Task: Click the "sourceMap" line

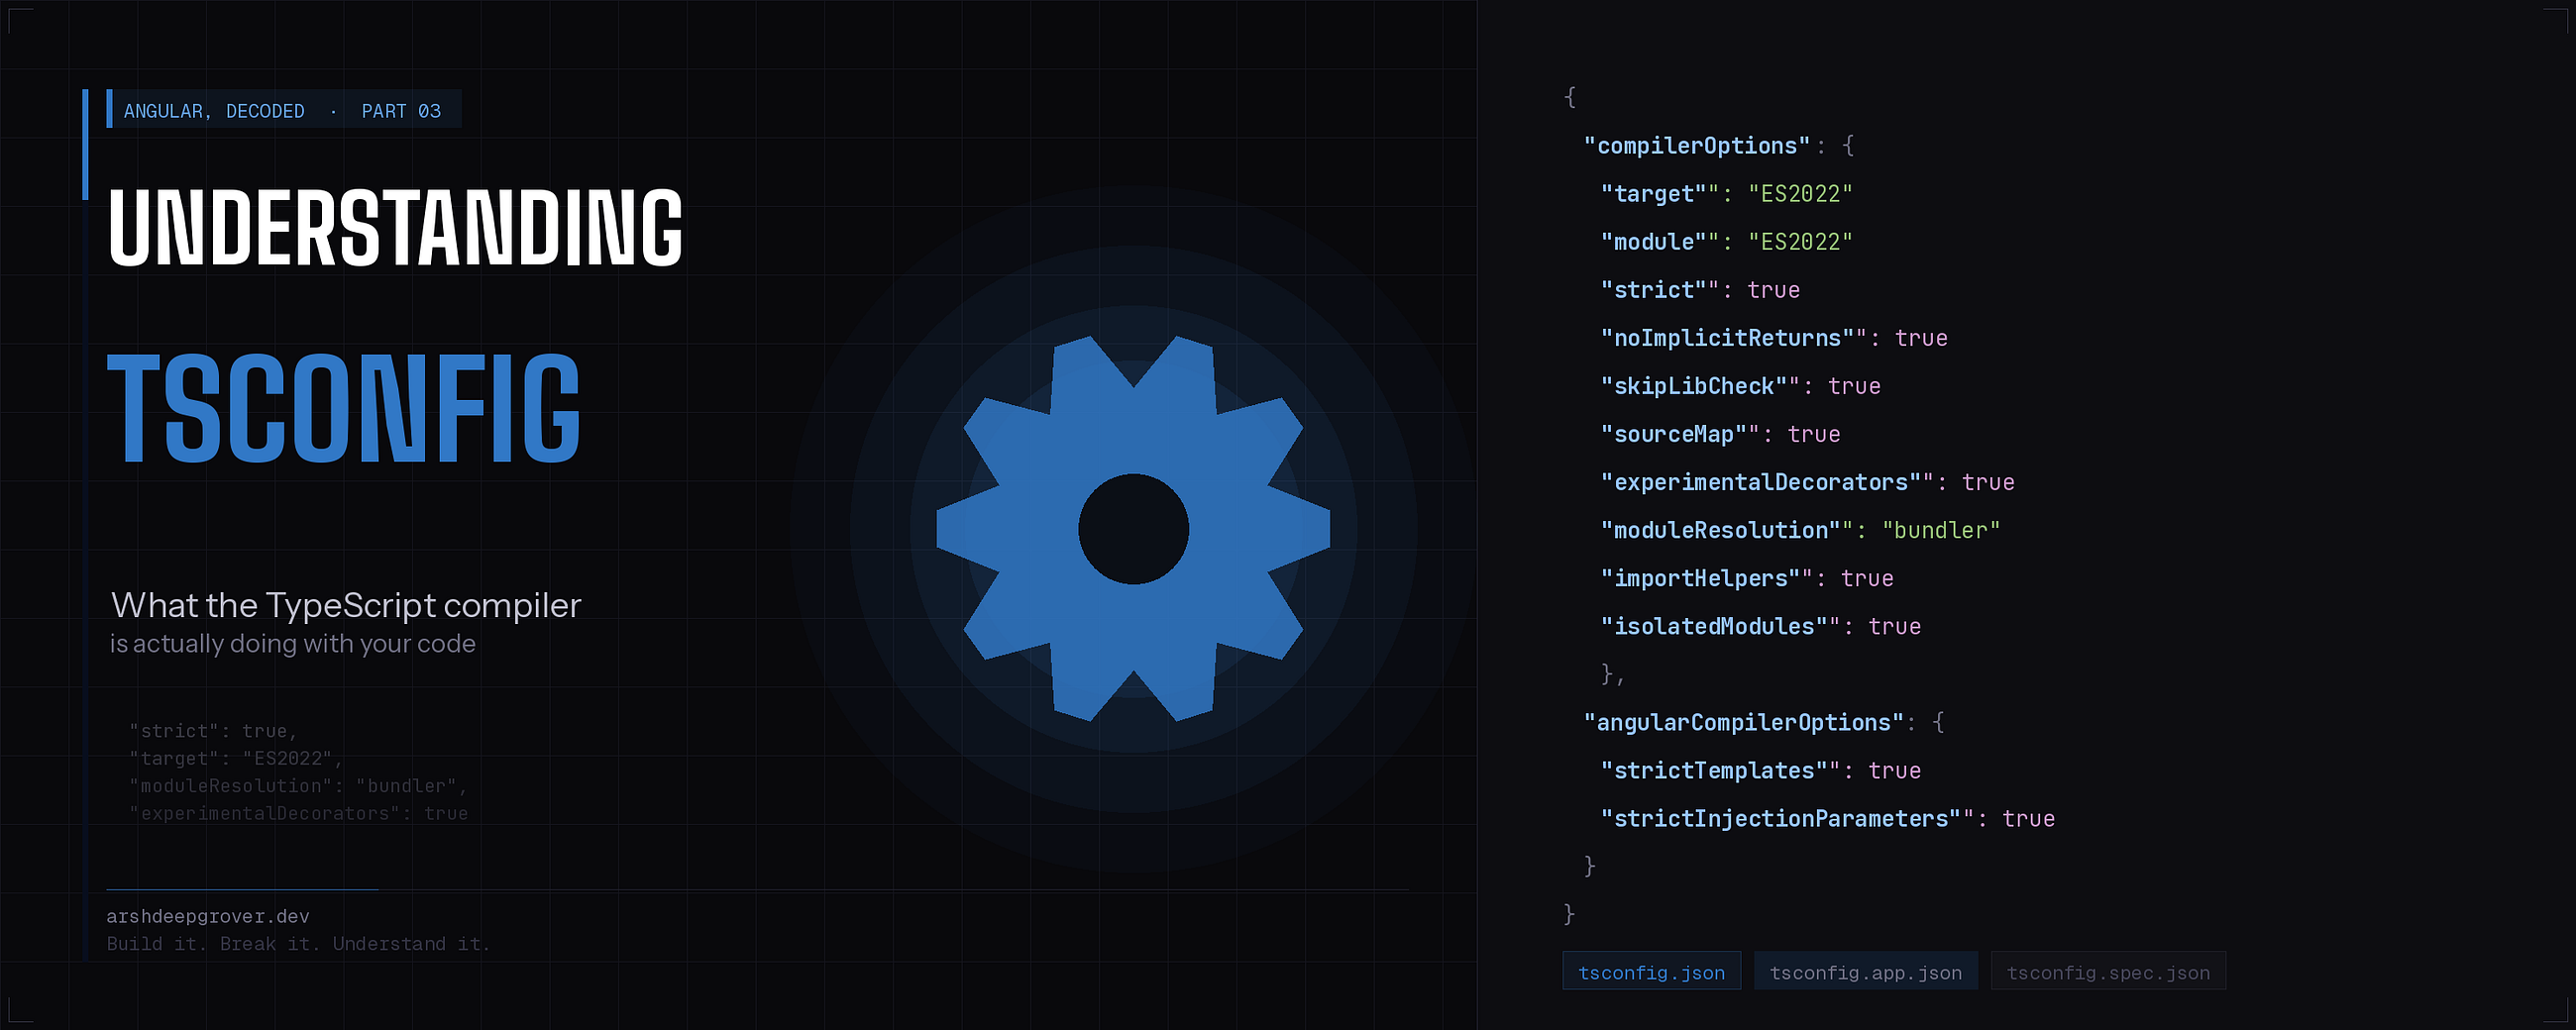Action: point(1720,434)
